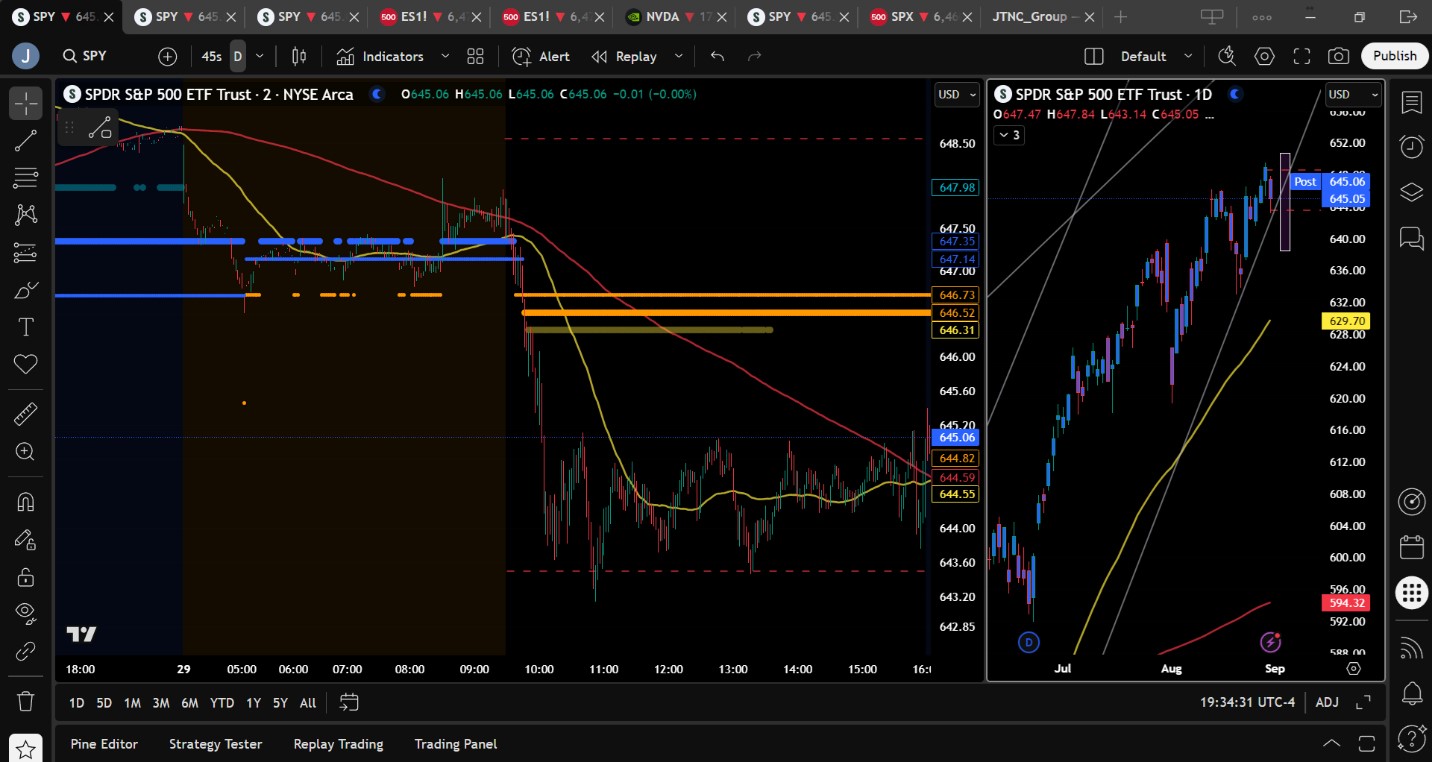The image size is (1432, 762).
Task: Open indicator templates grid
Action: click(x=475, y=57)
